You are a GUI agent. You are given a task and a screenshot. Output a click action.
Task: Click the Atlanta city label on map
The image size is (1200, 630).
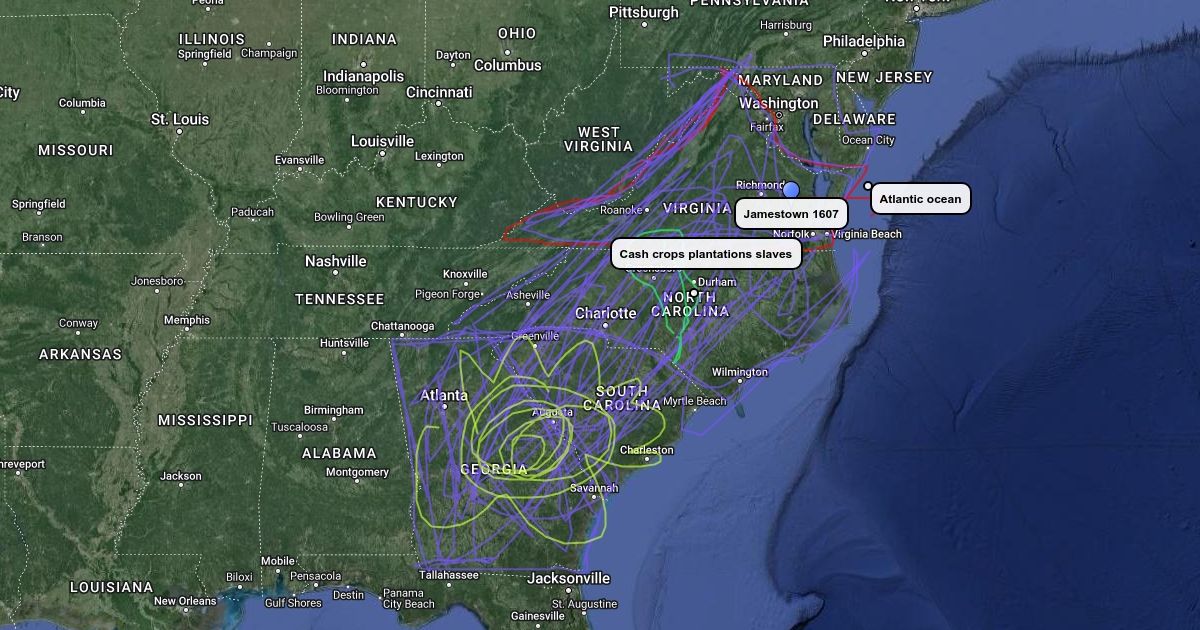[443, 396]
